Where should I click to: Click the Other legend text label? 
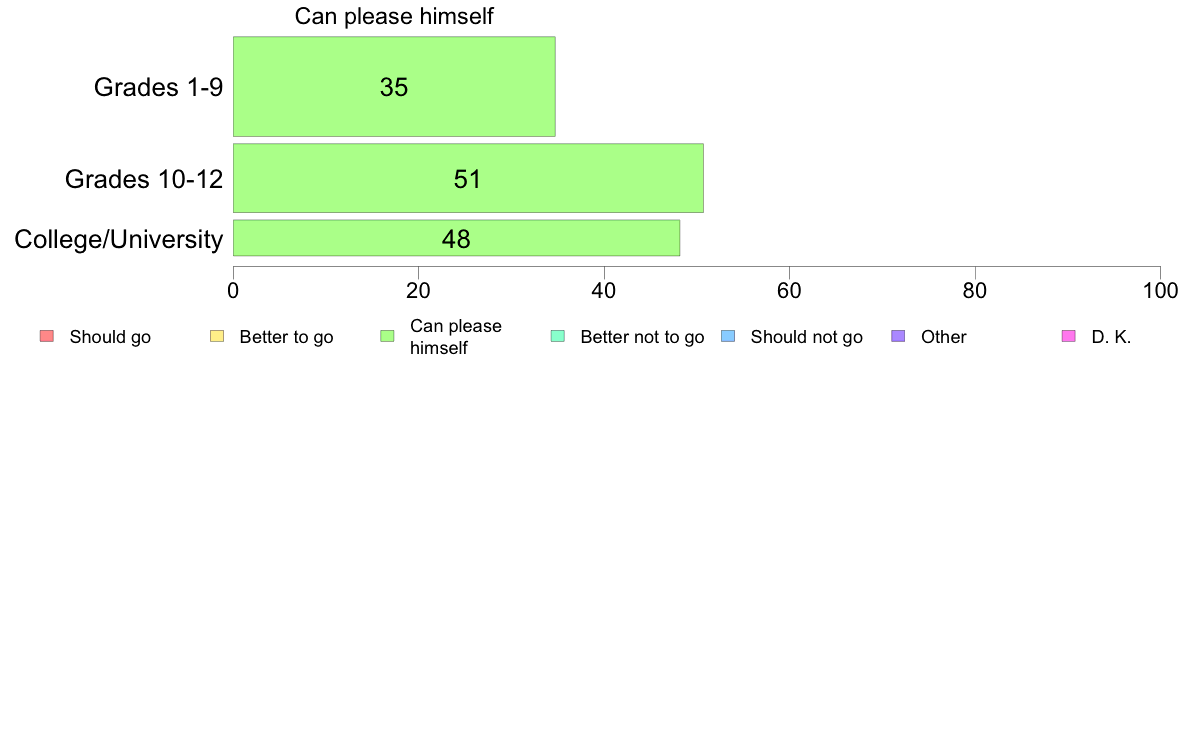pos(943,337)
